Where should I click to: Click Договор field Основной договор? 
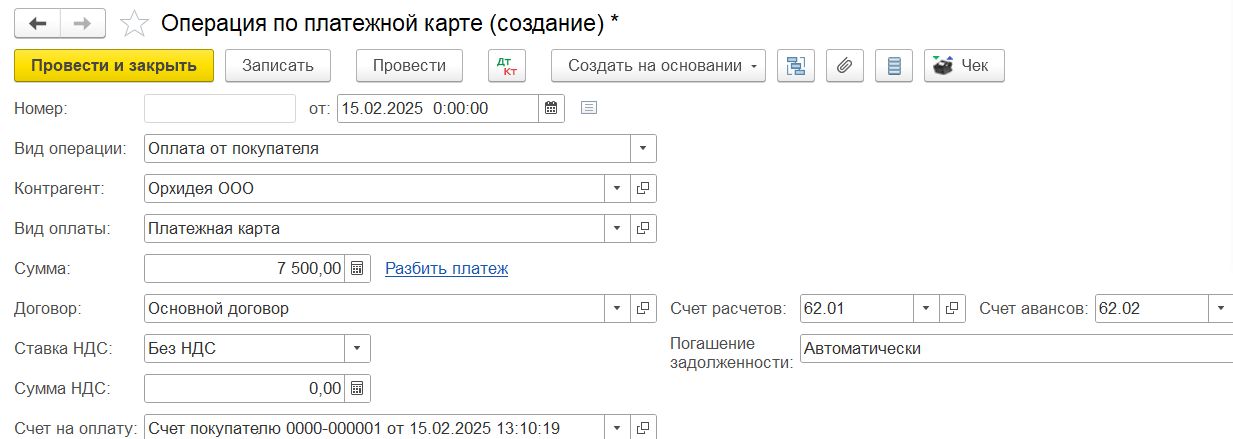[x=375, y=308]
